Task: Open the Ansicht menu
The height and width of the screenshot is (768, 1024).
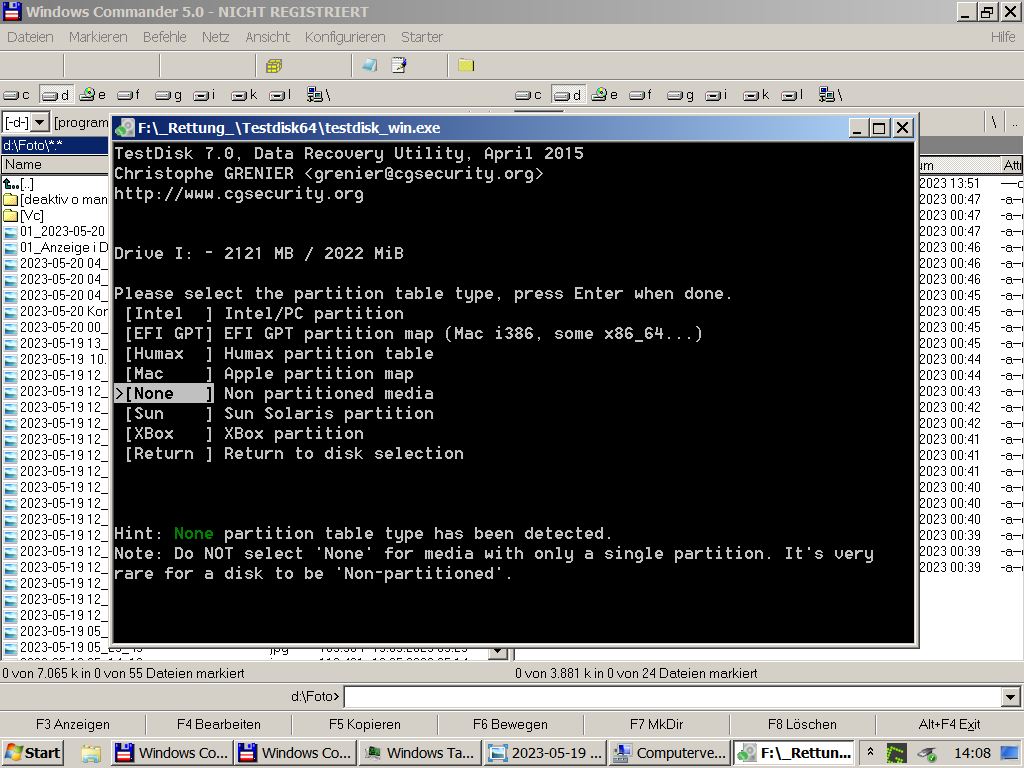Action: tap(268, 37)
